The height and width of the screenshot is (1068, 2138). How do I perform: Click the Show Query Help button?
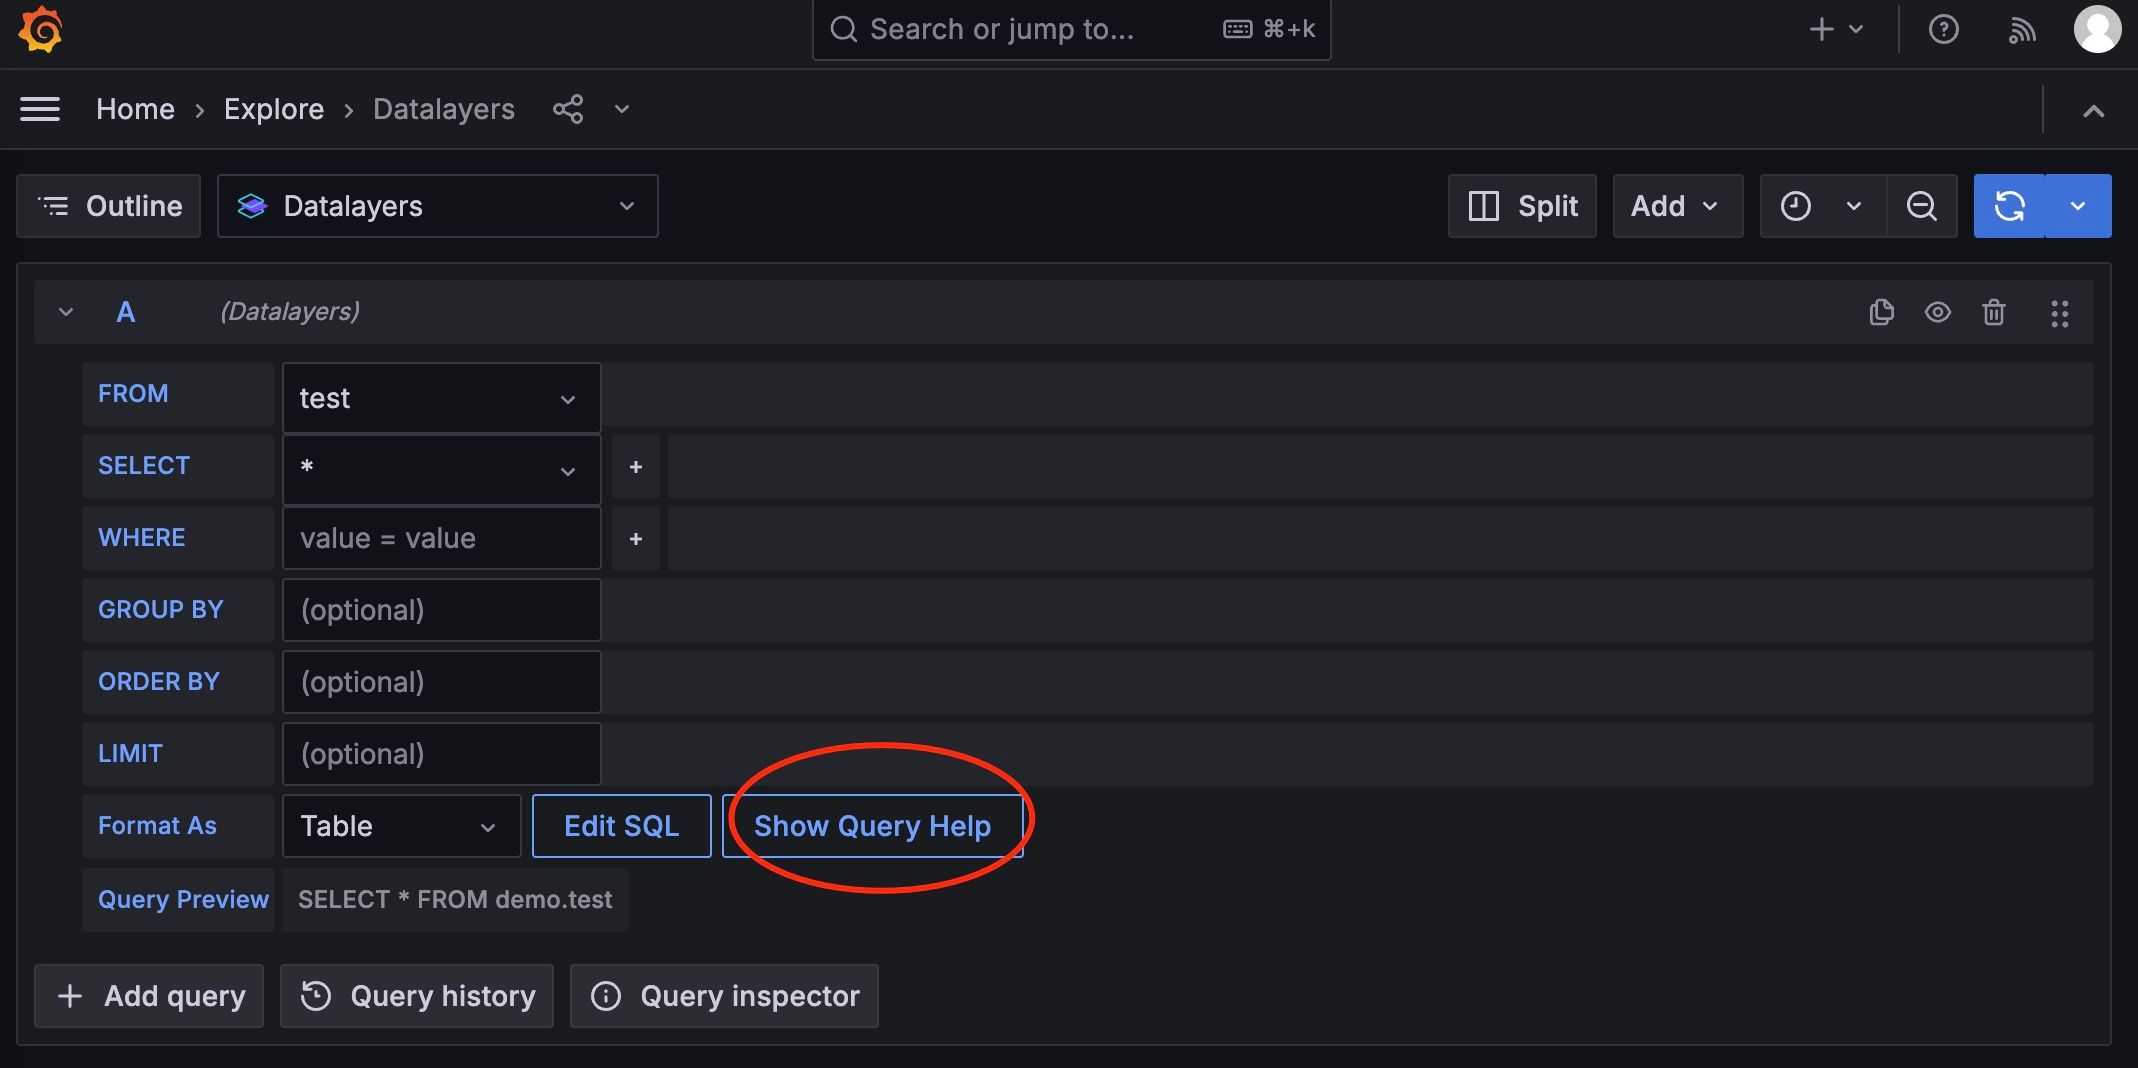(872, 826)
